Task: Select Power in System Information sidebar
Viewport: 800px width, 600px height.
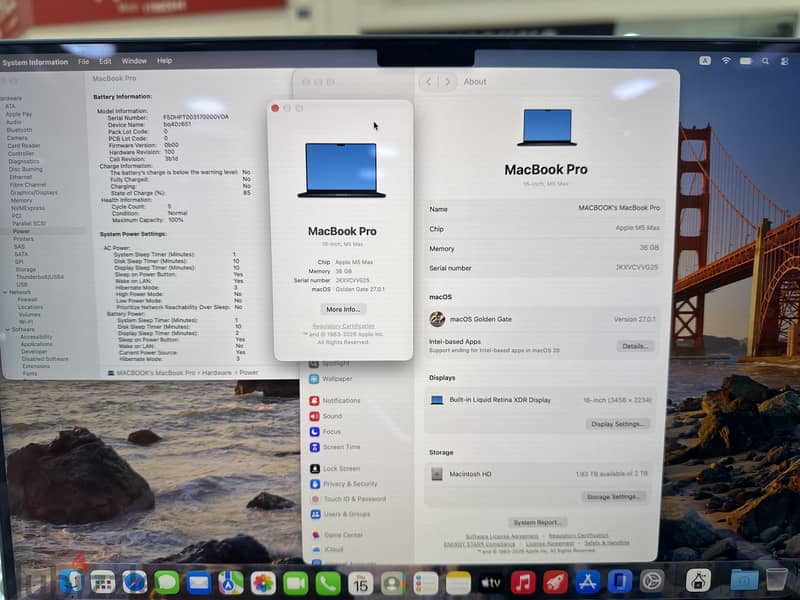Action: 21,231
